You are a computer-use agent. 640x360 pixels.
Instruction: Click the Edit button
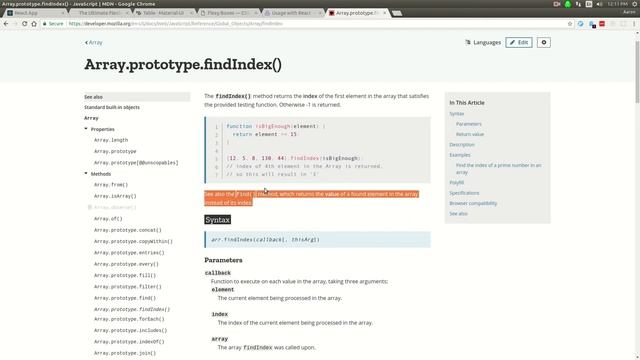click(519, 42)
